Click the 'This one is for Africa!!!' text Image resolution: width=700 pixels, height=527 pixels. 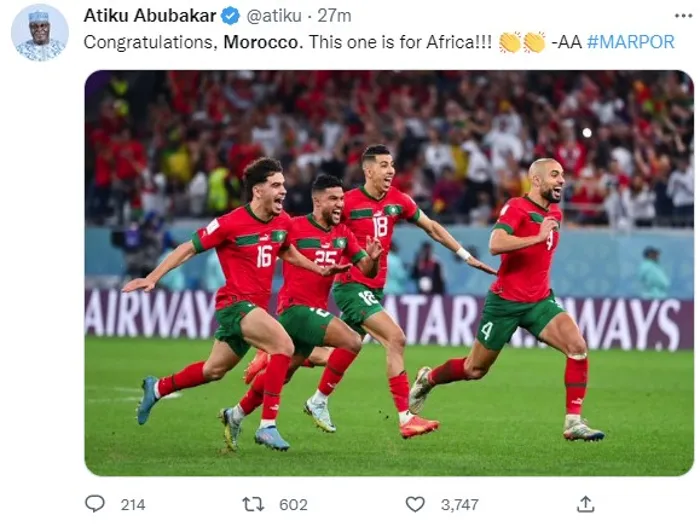point(400,42)
